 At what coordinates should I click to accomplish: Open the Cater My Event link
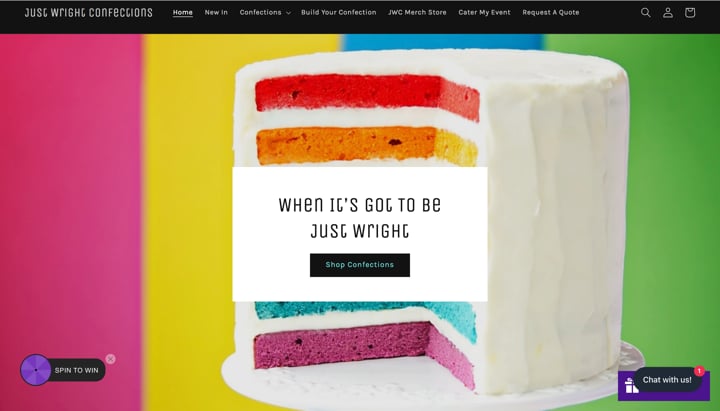pos(484,12)
